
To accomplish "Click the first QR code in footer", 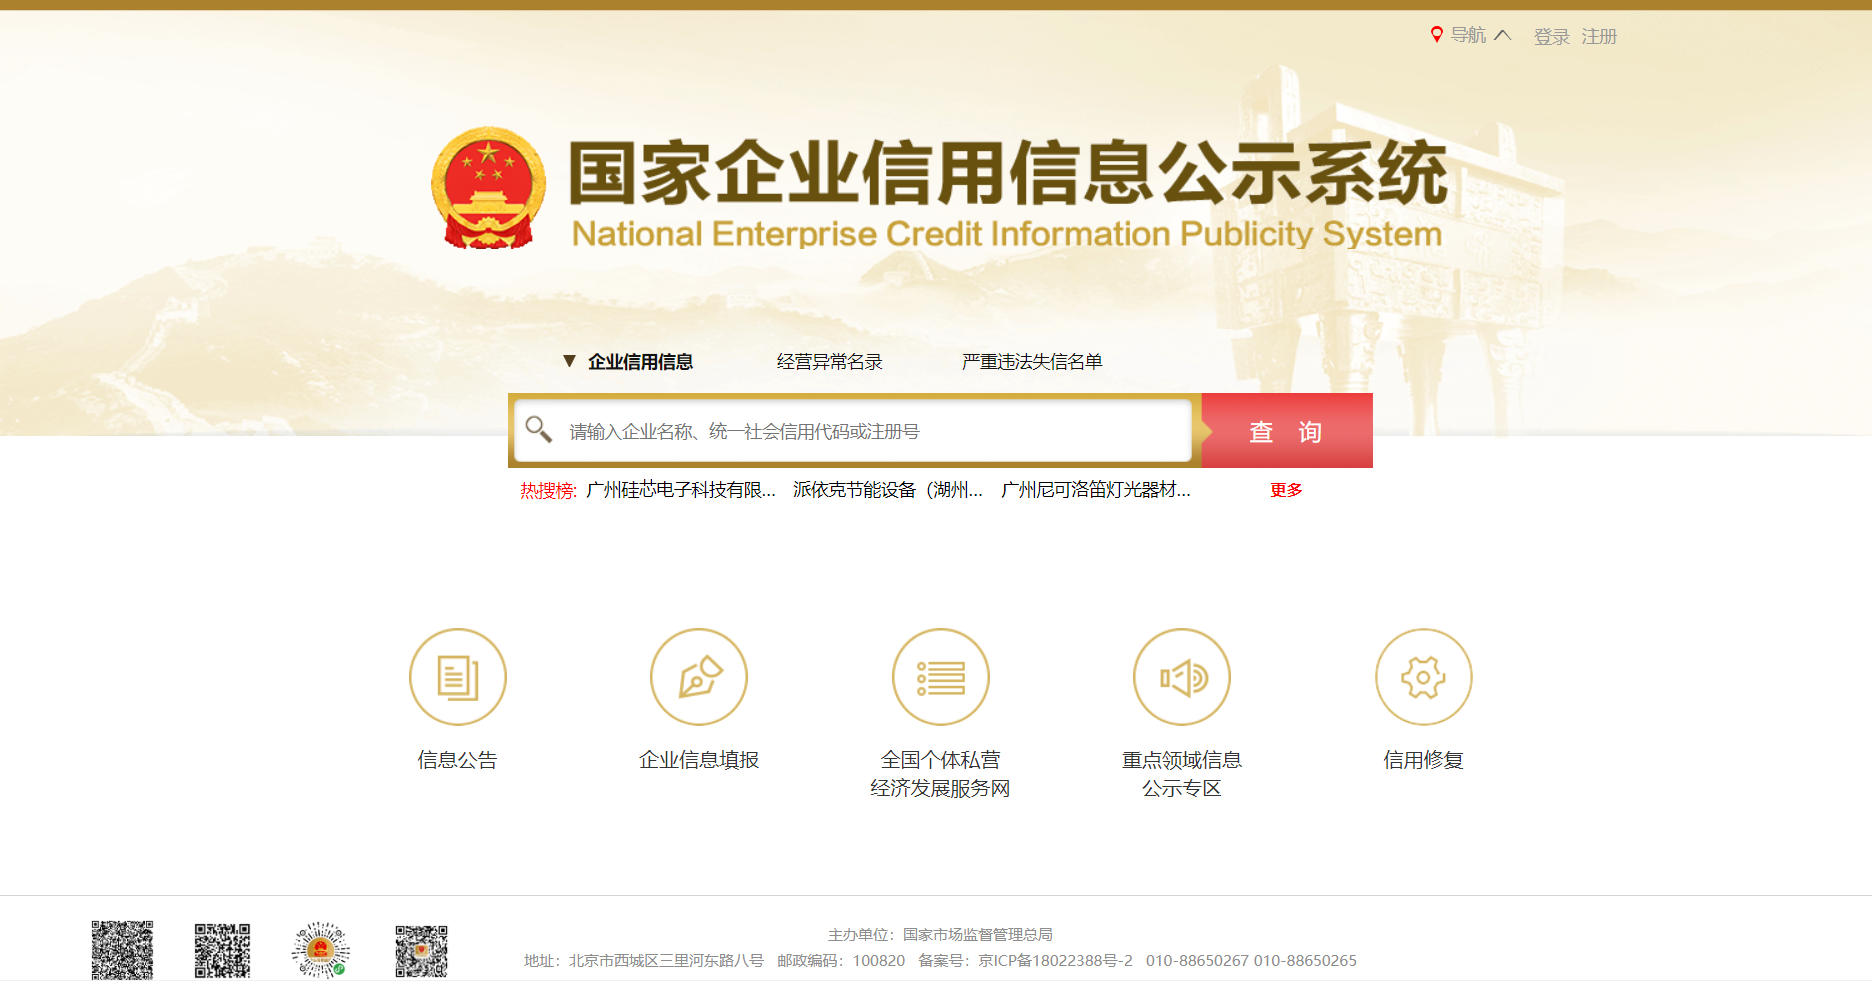I will coord(122,950).
